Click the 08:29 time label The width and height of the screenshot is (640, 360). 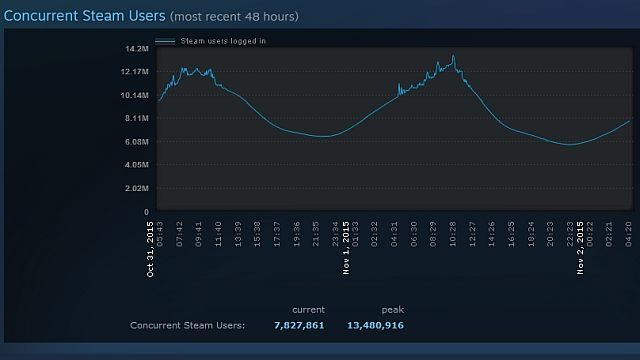pos(433,234)
